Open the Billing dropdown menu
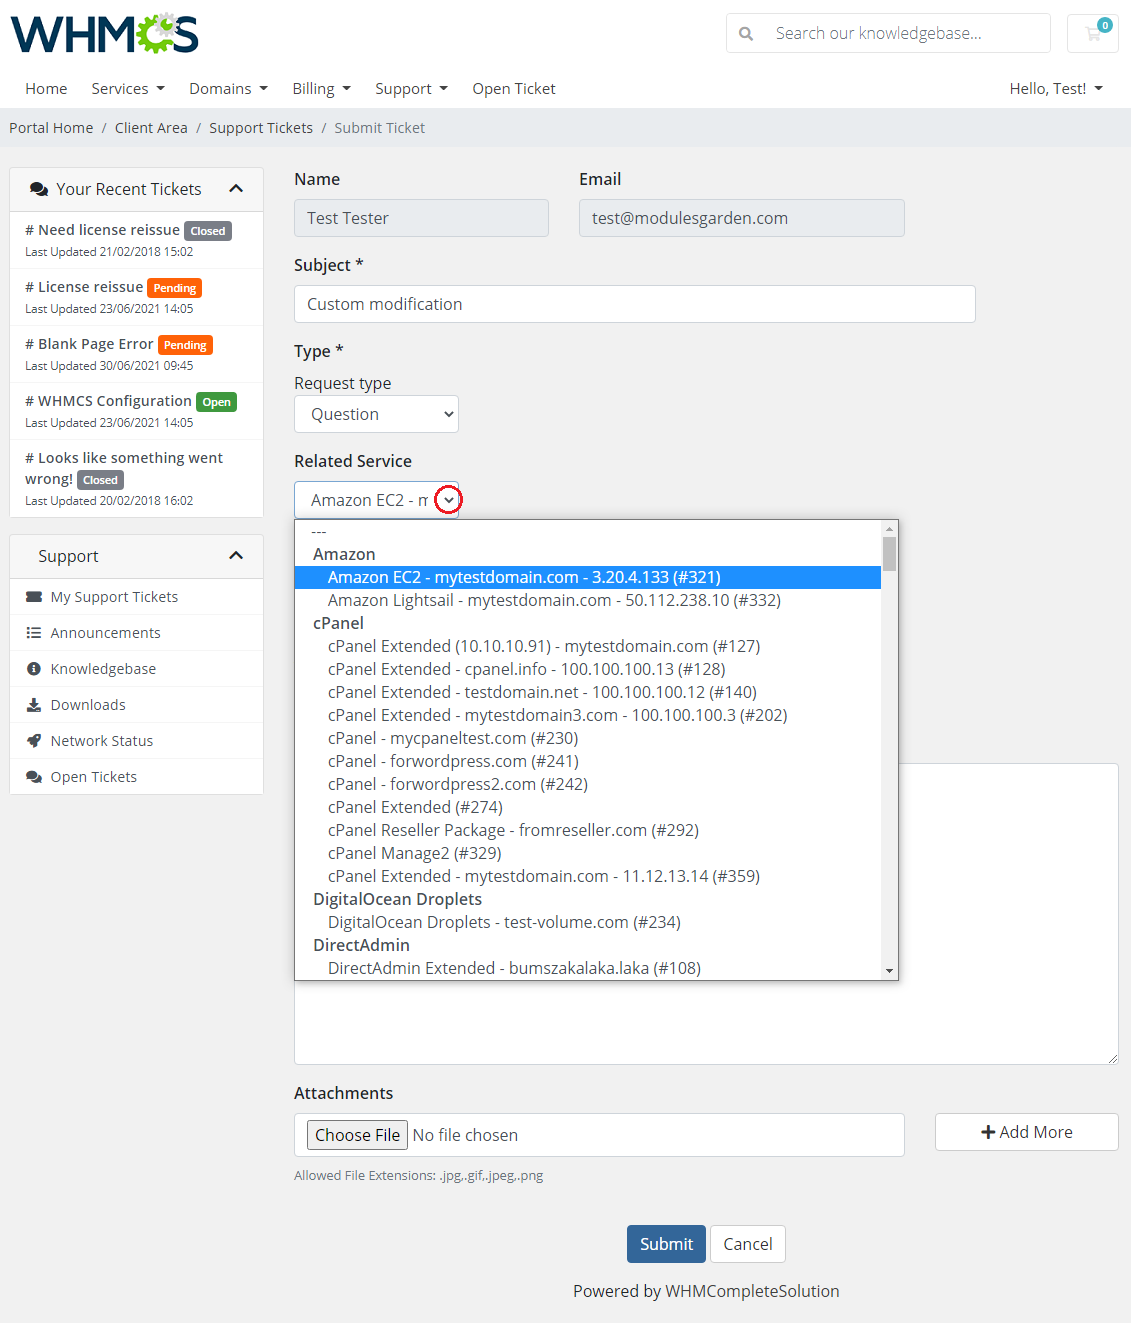 pos(322,89)
